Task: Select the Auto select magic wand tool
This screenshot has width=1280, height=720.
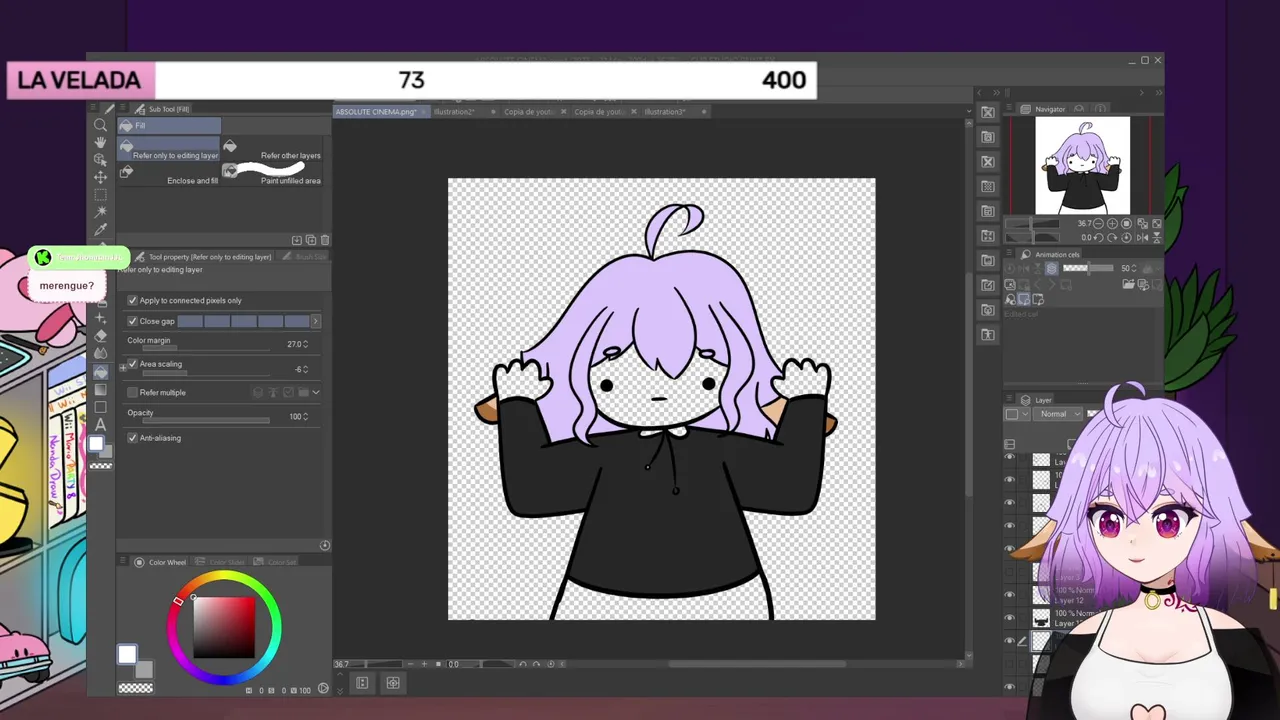Action: point(100,212)
